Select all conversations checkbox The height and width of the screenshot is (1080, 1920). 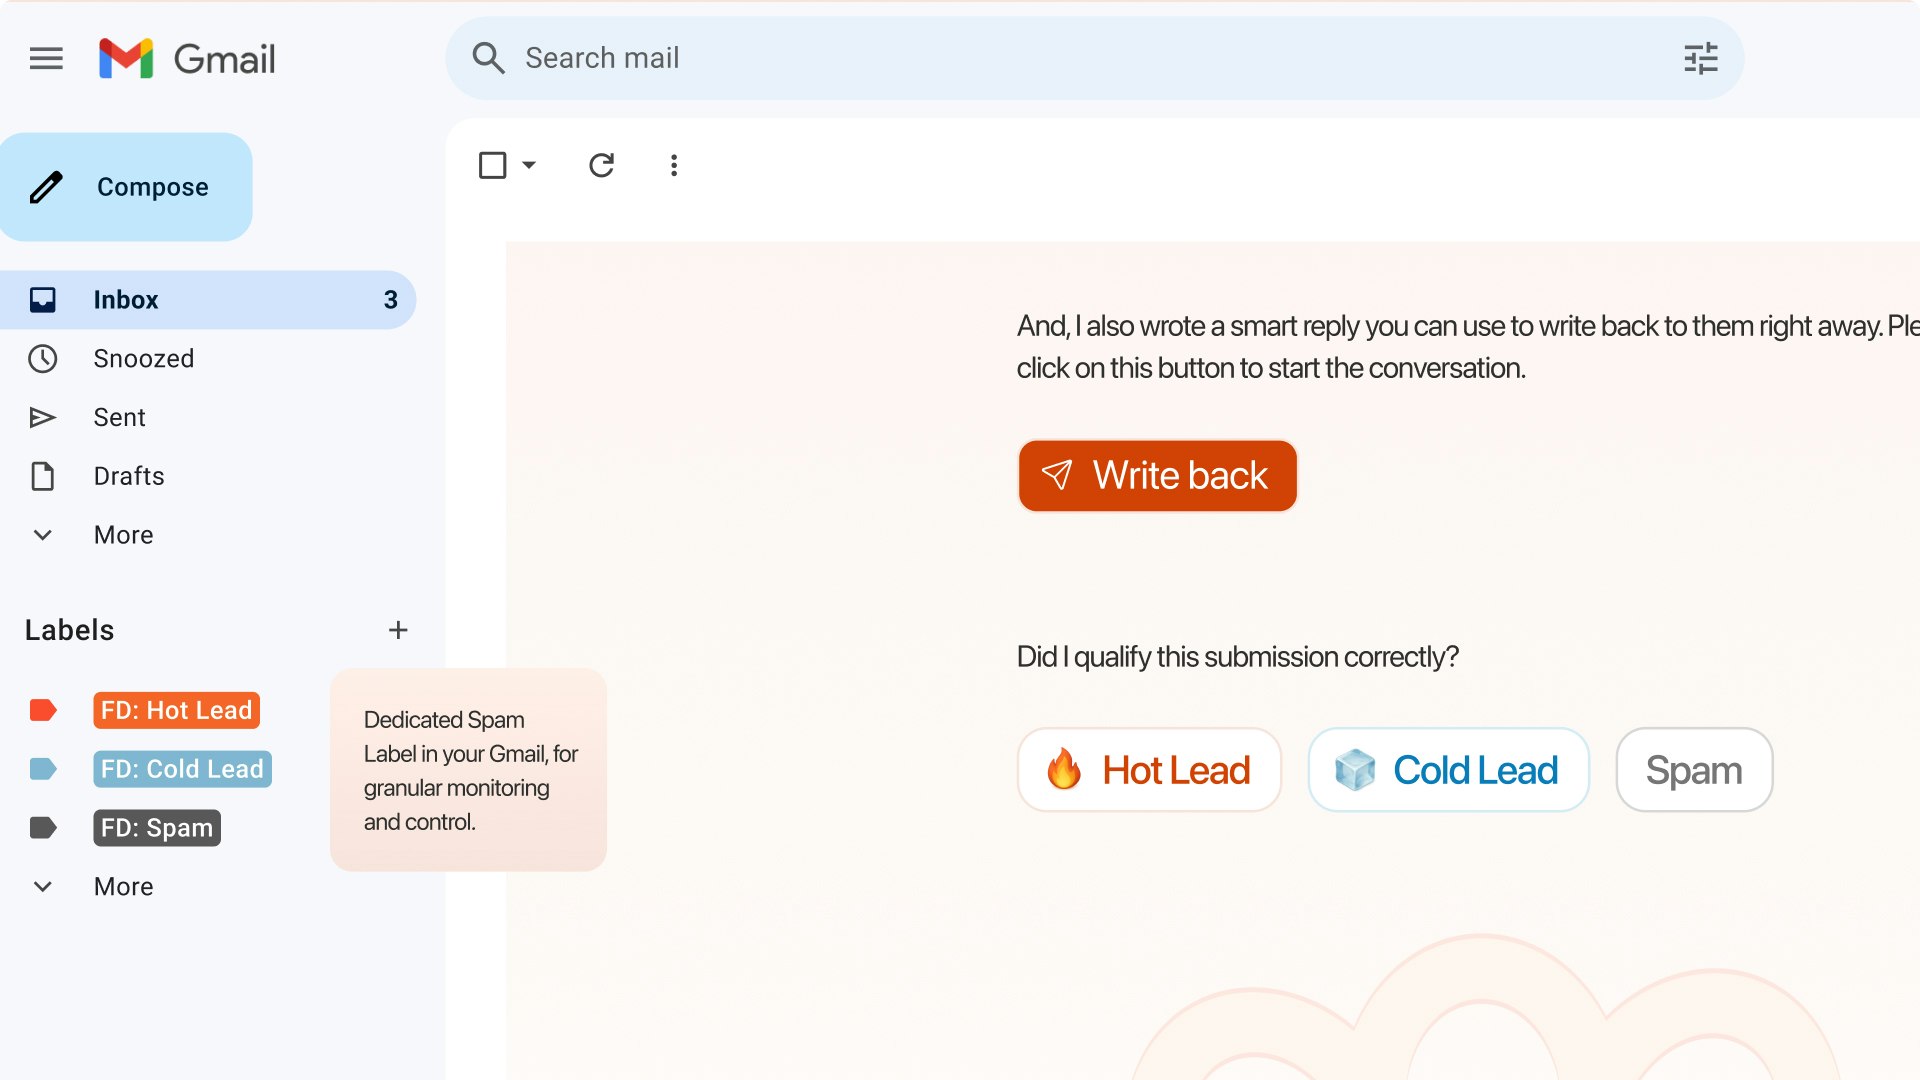click(494, 165)
